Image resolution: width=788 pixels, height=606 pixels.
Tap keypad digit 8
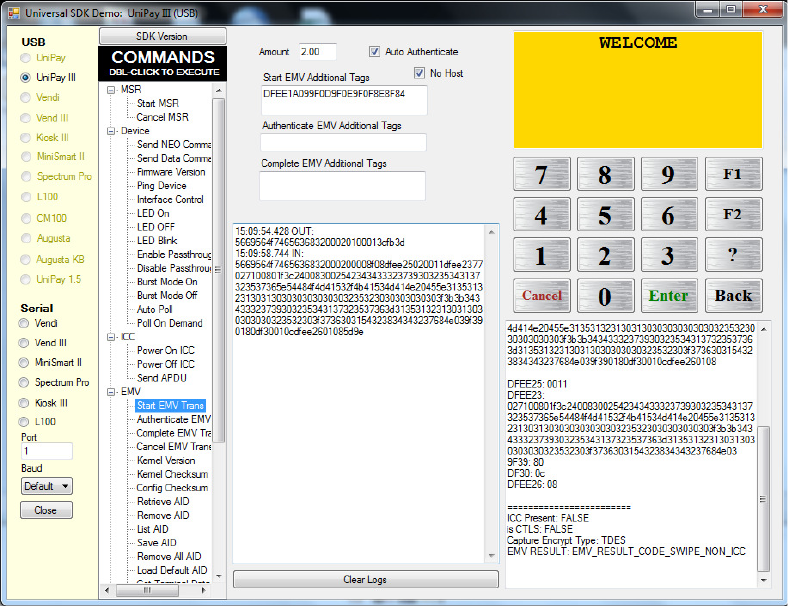[606, 174]
